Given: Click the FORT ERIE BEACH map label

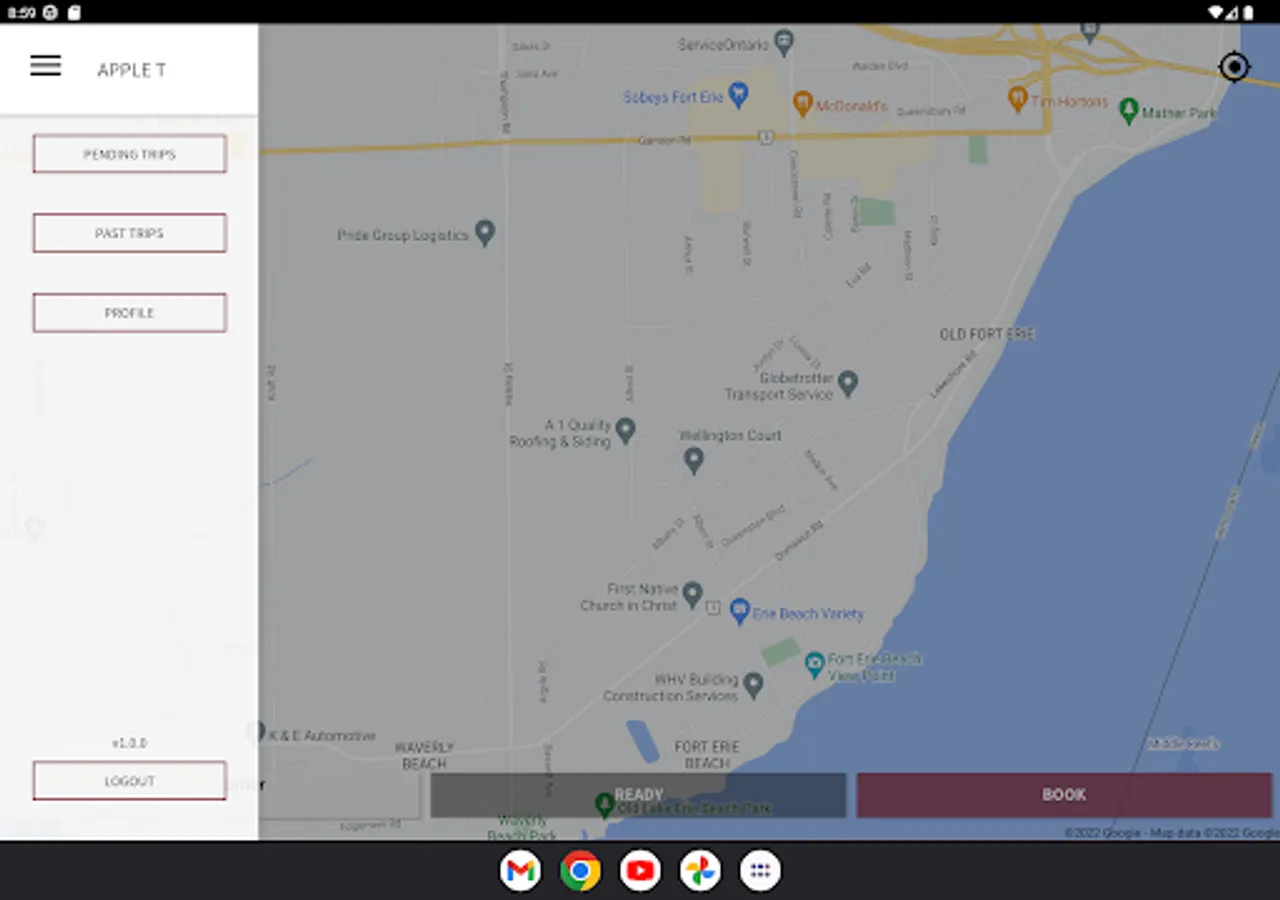Looking at the screenshot, I should click(707, 755).
